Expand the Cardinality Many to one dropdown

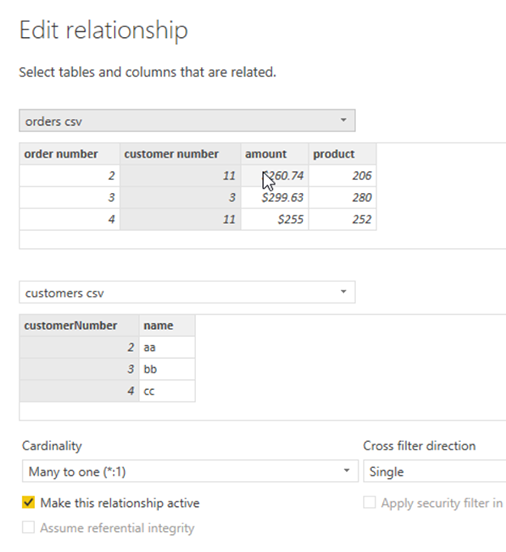click(190, 471)
